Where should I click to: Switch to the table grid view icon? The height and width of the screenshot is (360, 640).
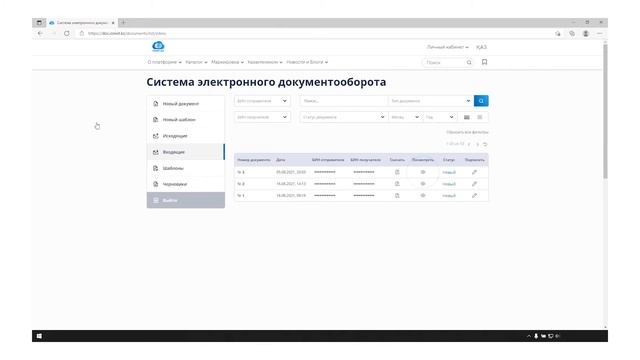tap(467, 117)
